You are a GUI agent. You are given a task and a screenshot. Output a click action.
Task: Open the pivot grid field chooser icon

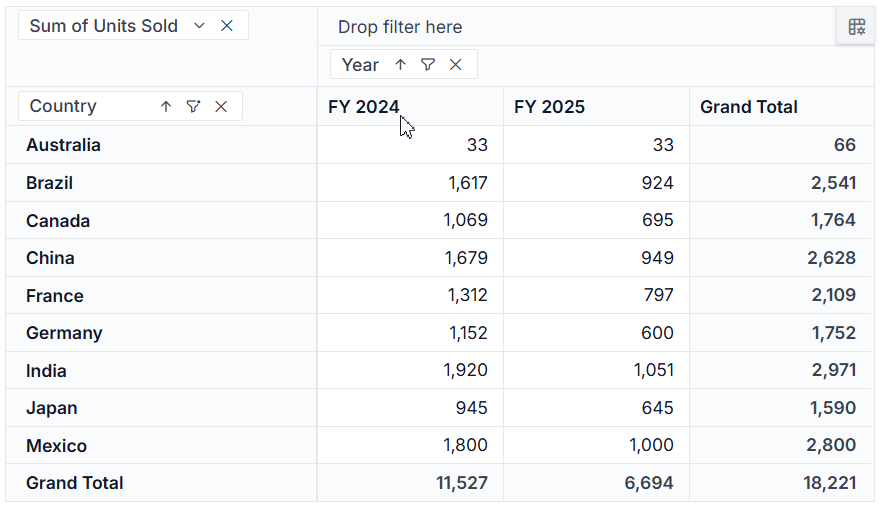(x=856, y=26)
